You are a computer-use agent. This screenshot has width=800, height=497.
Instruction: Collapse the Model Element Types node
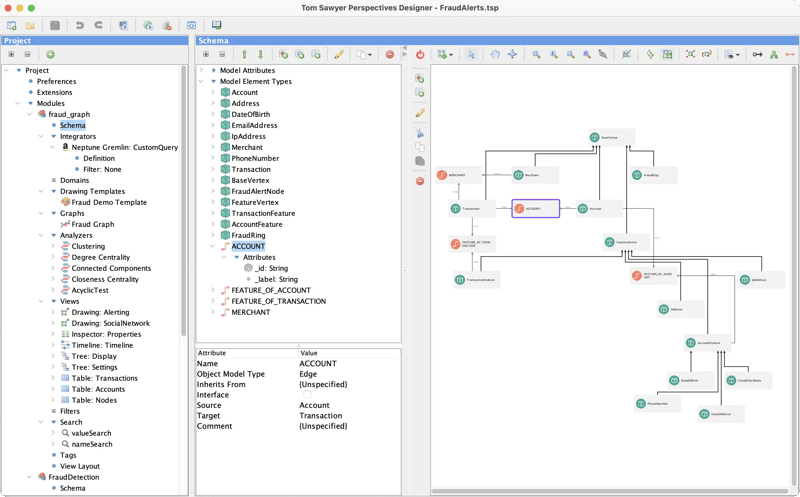pos(201,81)
